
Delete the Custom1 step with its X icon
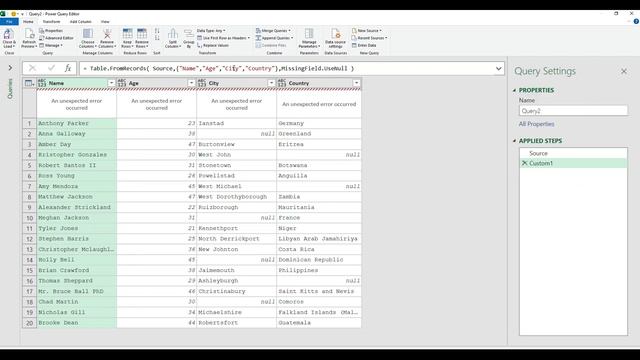(x=524, y=163)
